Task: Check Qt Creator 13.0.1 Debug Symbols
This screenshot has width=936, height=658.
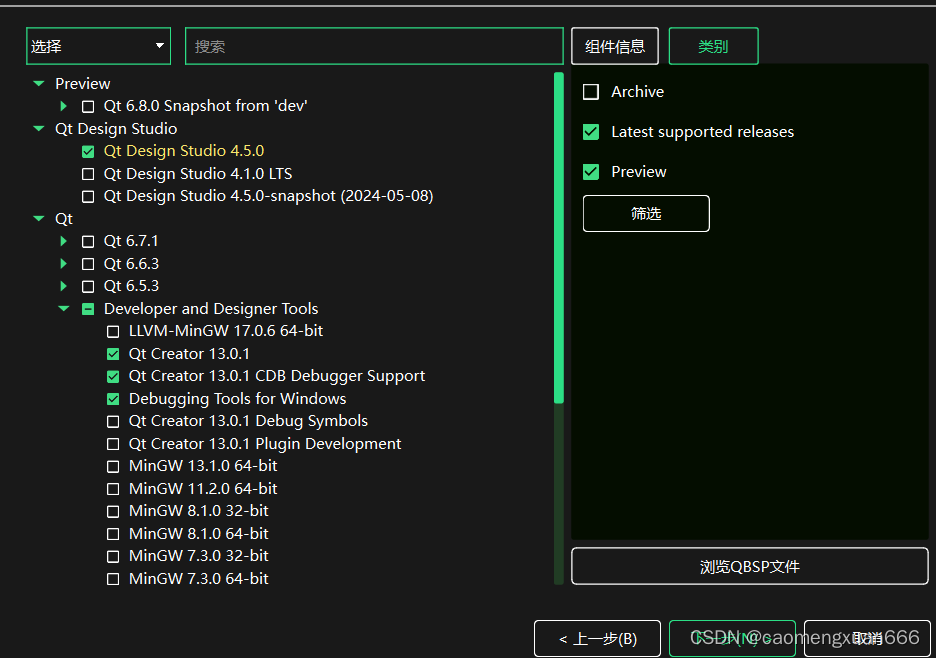Action: point(113,422)
